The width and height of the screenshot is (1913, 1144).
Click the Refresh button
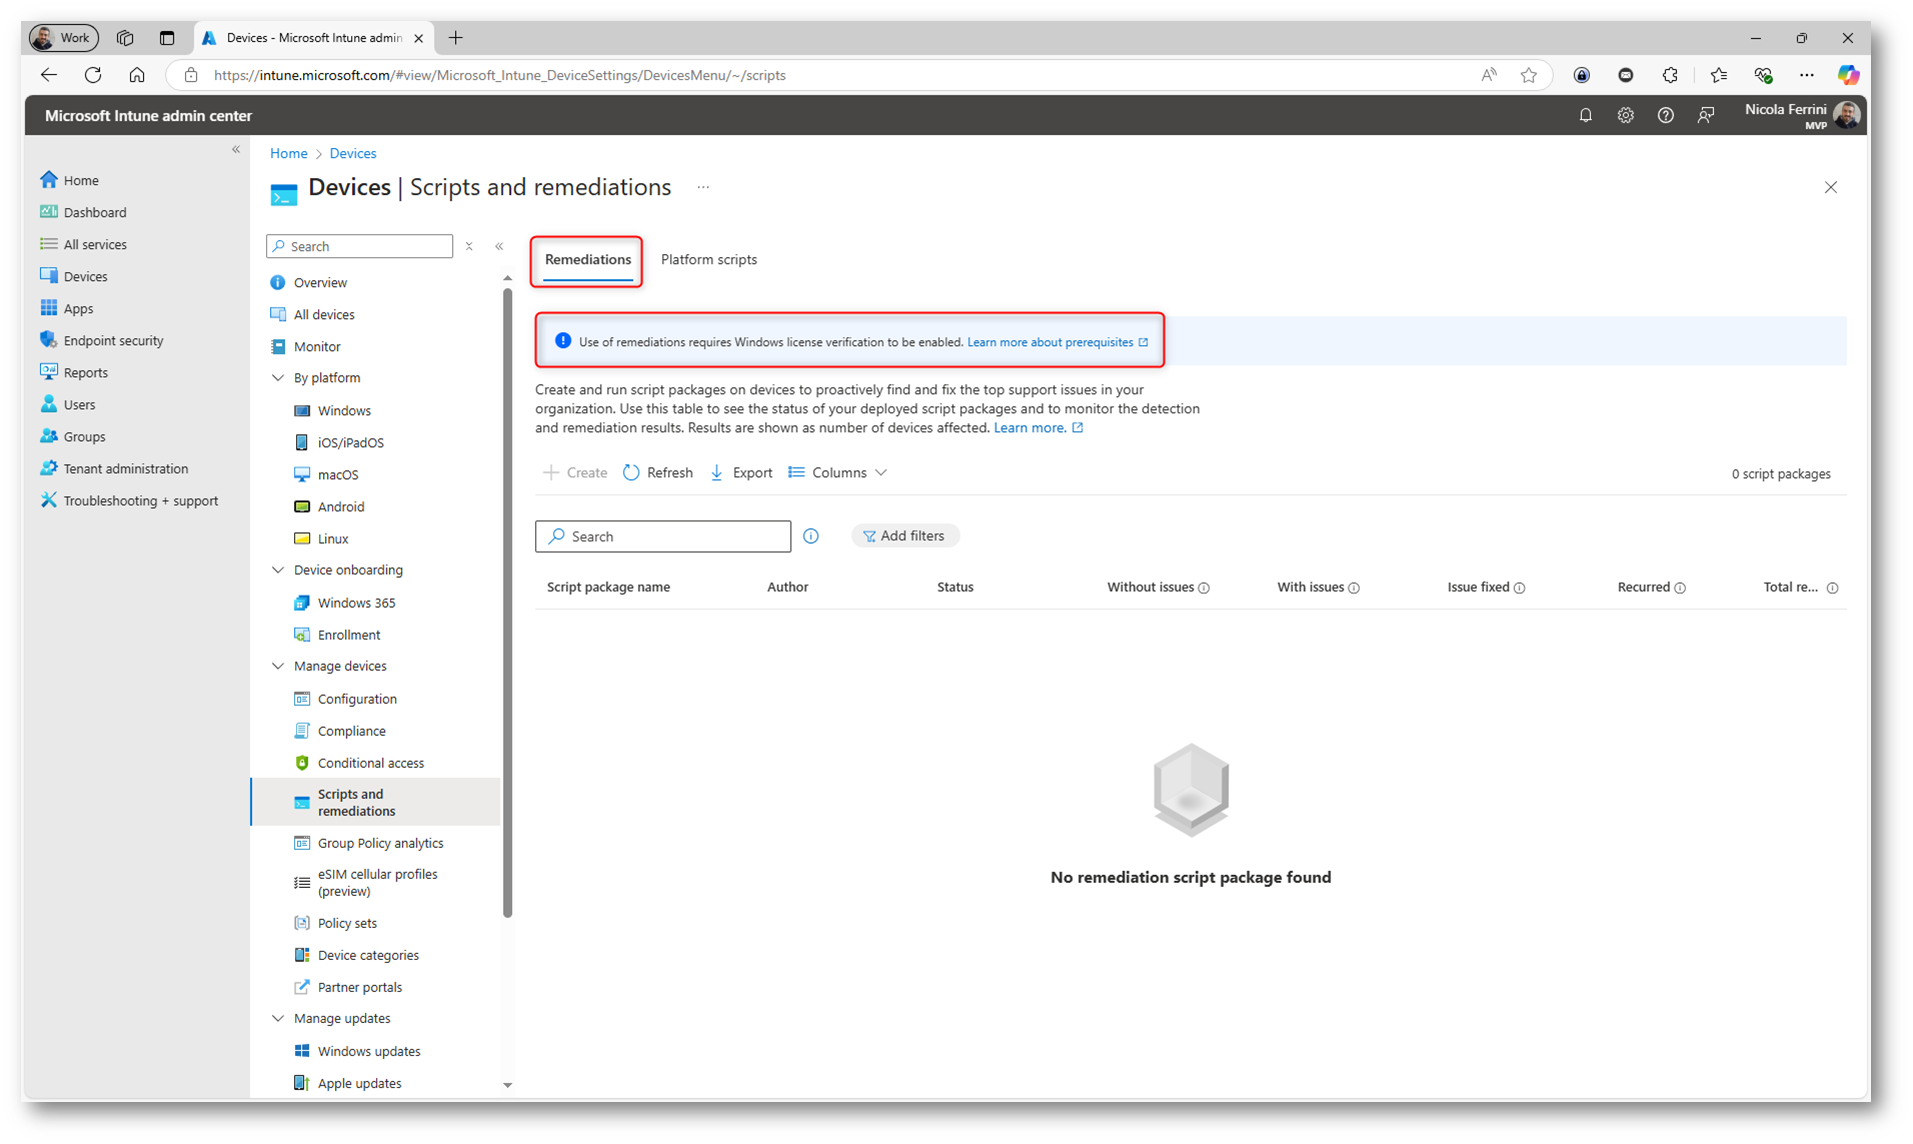(x=658, y=473)
